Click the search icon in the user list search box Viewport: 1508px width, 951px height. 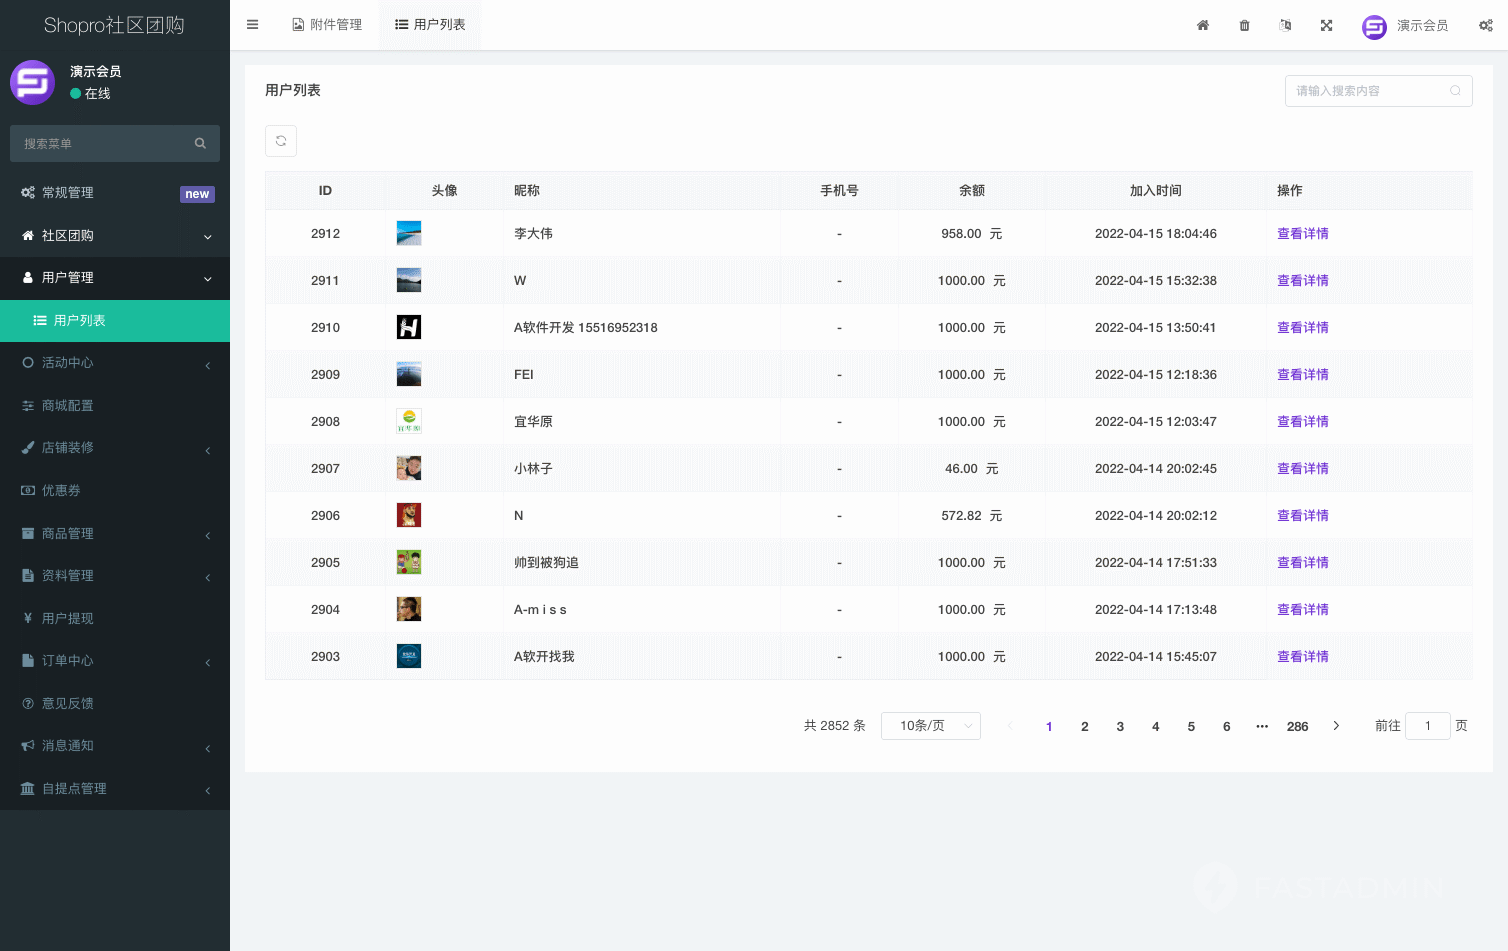(1455, 91)
